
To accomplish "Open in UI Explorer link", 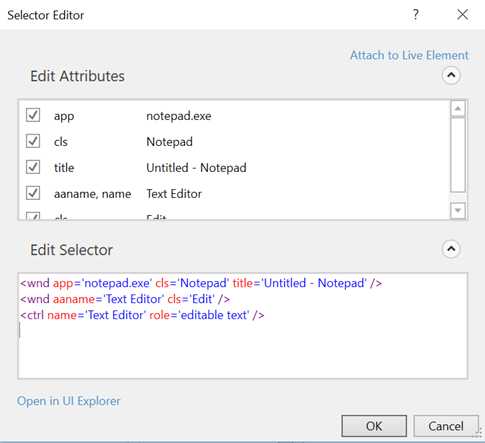I will click(x=68, y=401).
